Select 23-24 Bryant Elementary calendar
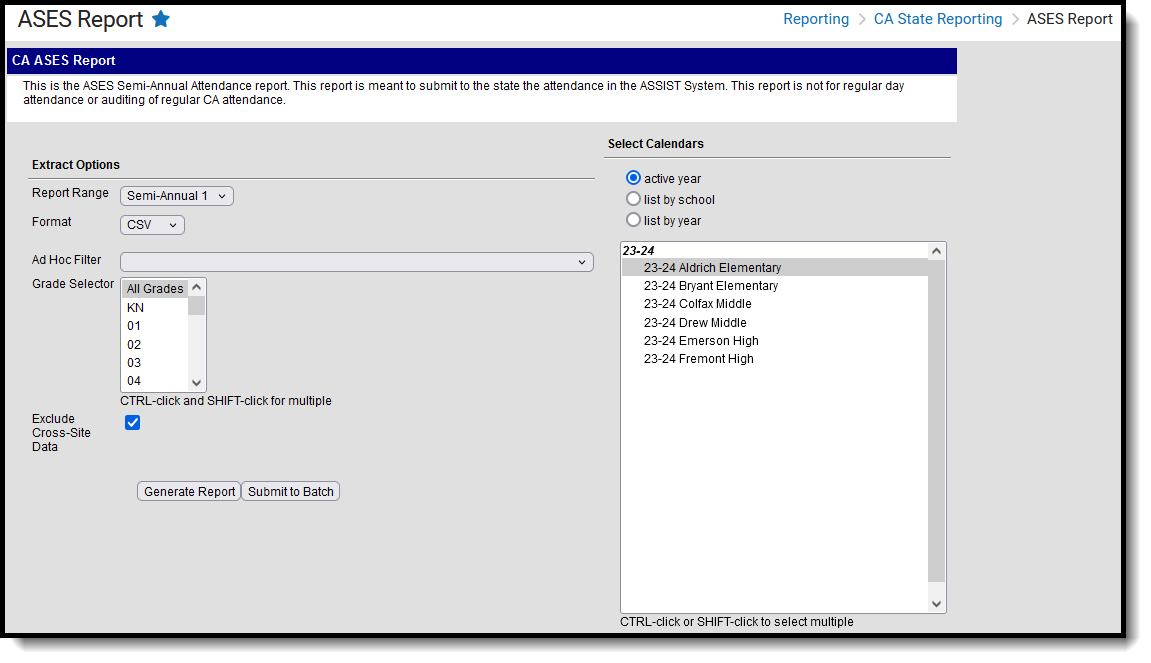The height and width of the screenshot is (663, 1151). (x=775, y=286)
